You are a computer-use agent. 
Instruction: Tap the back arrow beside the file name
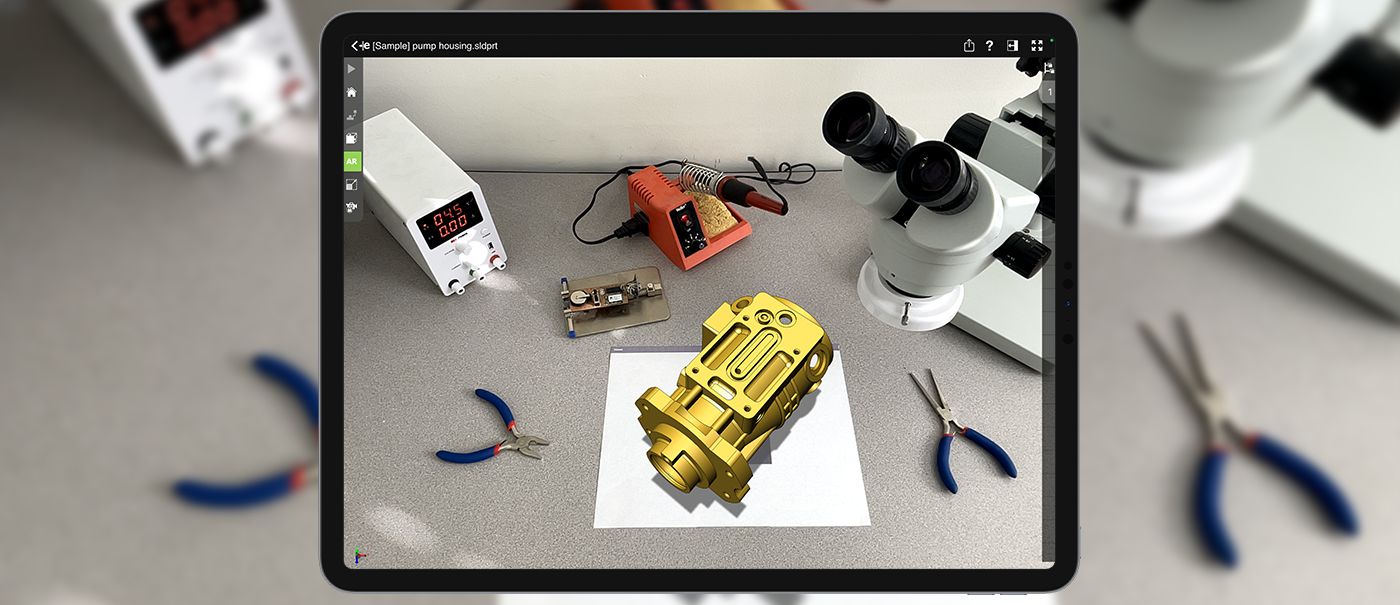click(355, 46)
